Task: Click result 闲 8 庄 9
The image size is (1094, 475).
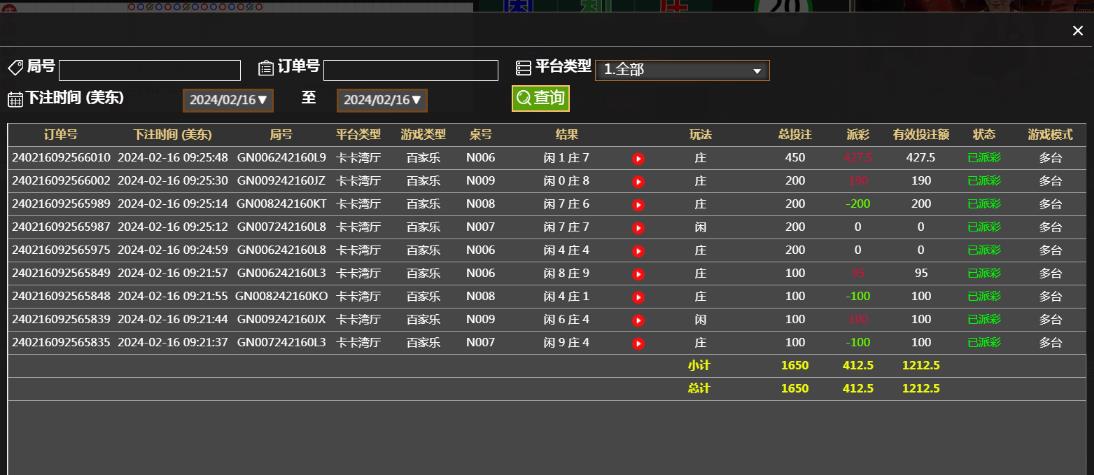Action: coord(567,273)
